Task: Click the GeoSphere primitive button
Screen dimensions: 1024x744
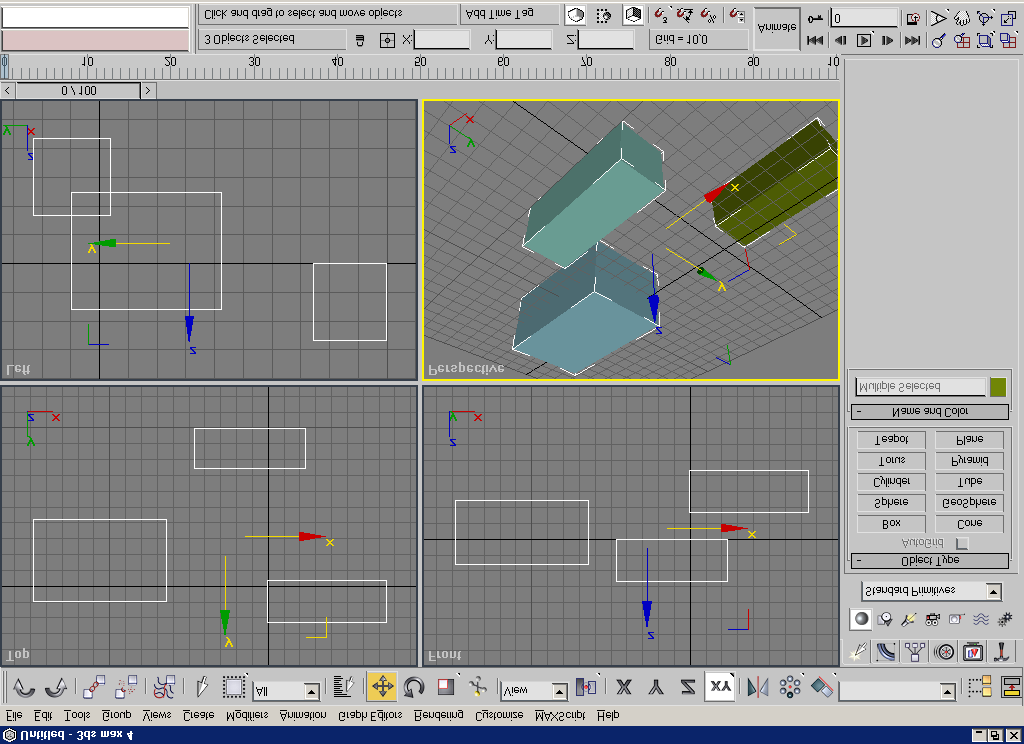Action: pos(970,502)
